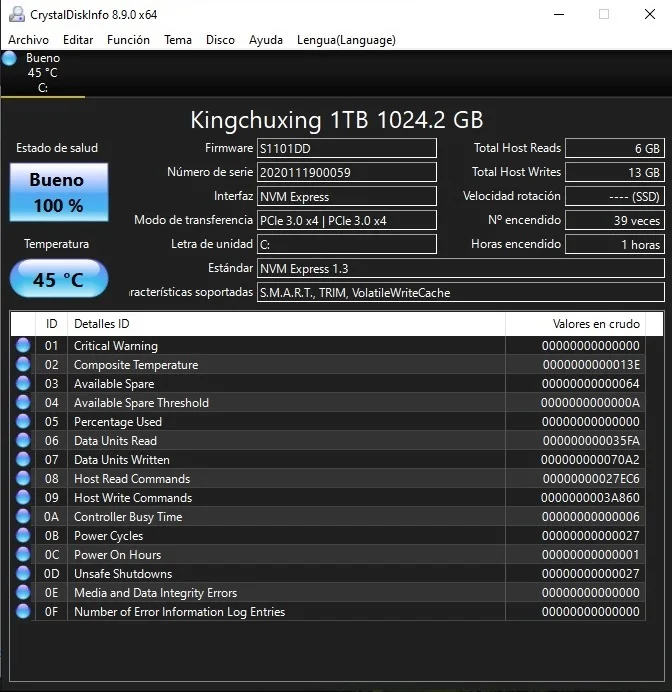The image size is (672, 692).
Task: Select the Host Read Commands attribute text
Action: point(132,478)
